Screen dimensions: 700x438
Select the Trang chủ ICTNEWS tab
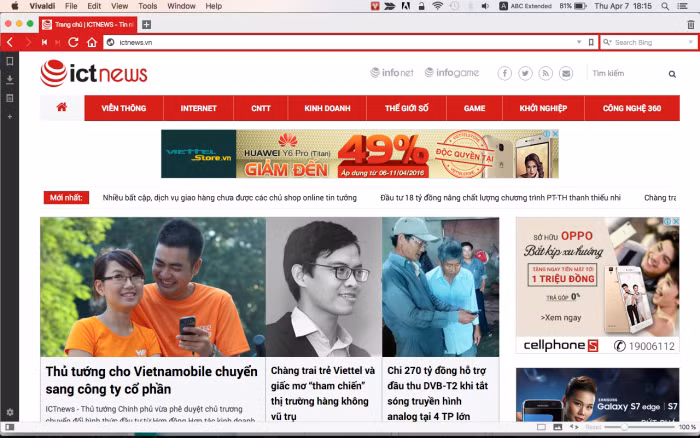point(88,25)
